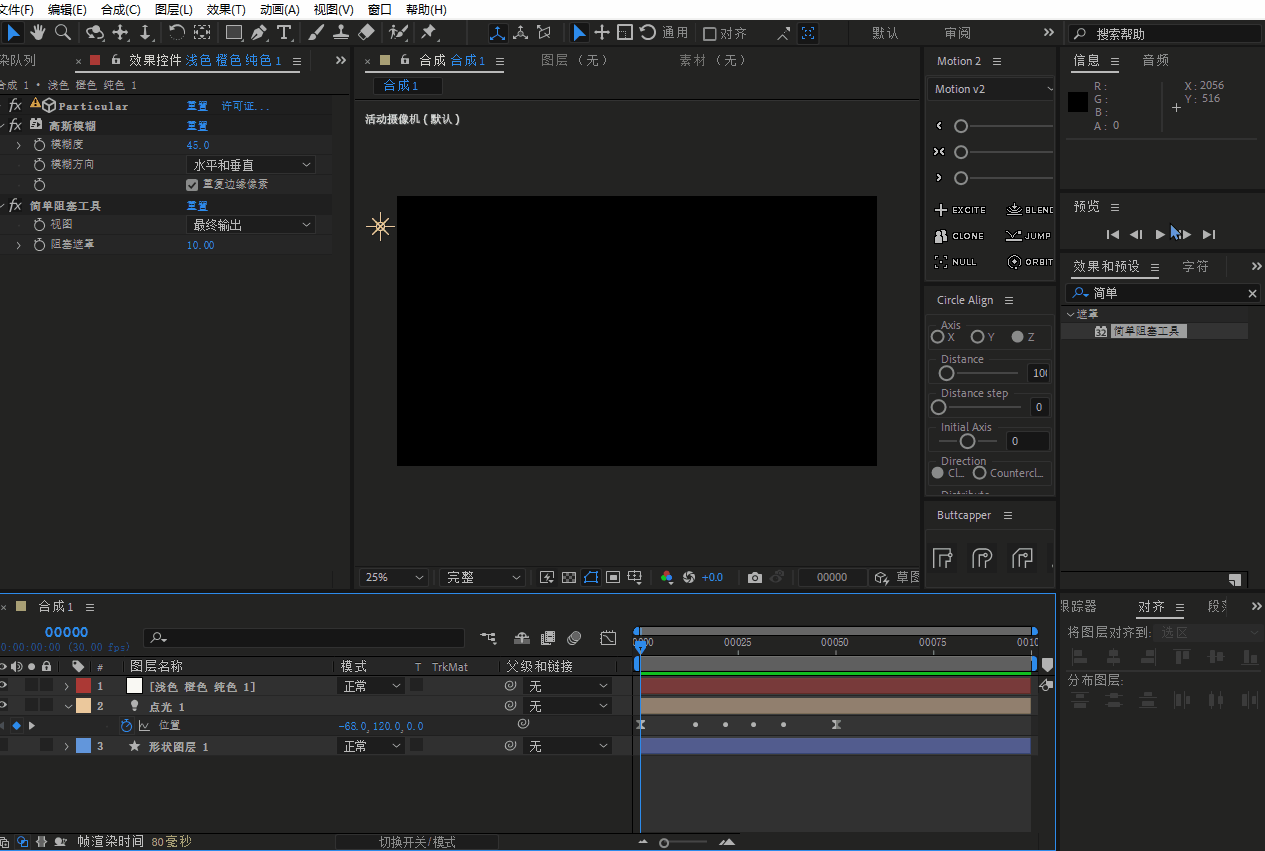Open the composition mini-flowchart icon
The width and height of the screenshot is (1265, 851).
click(x=488, y=638)
